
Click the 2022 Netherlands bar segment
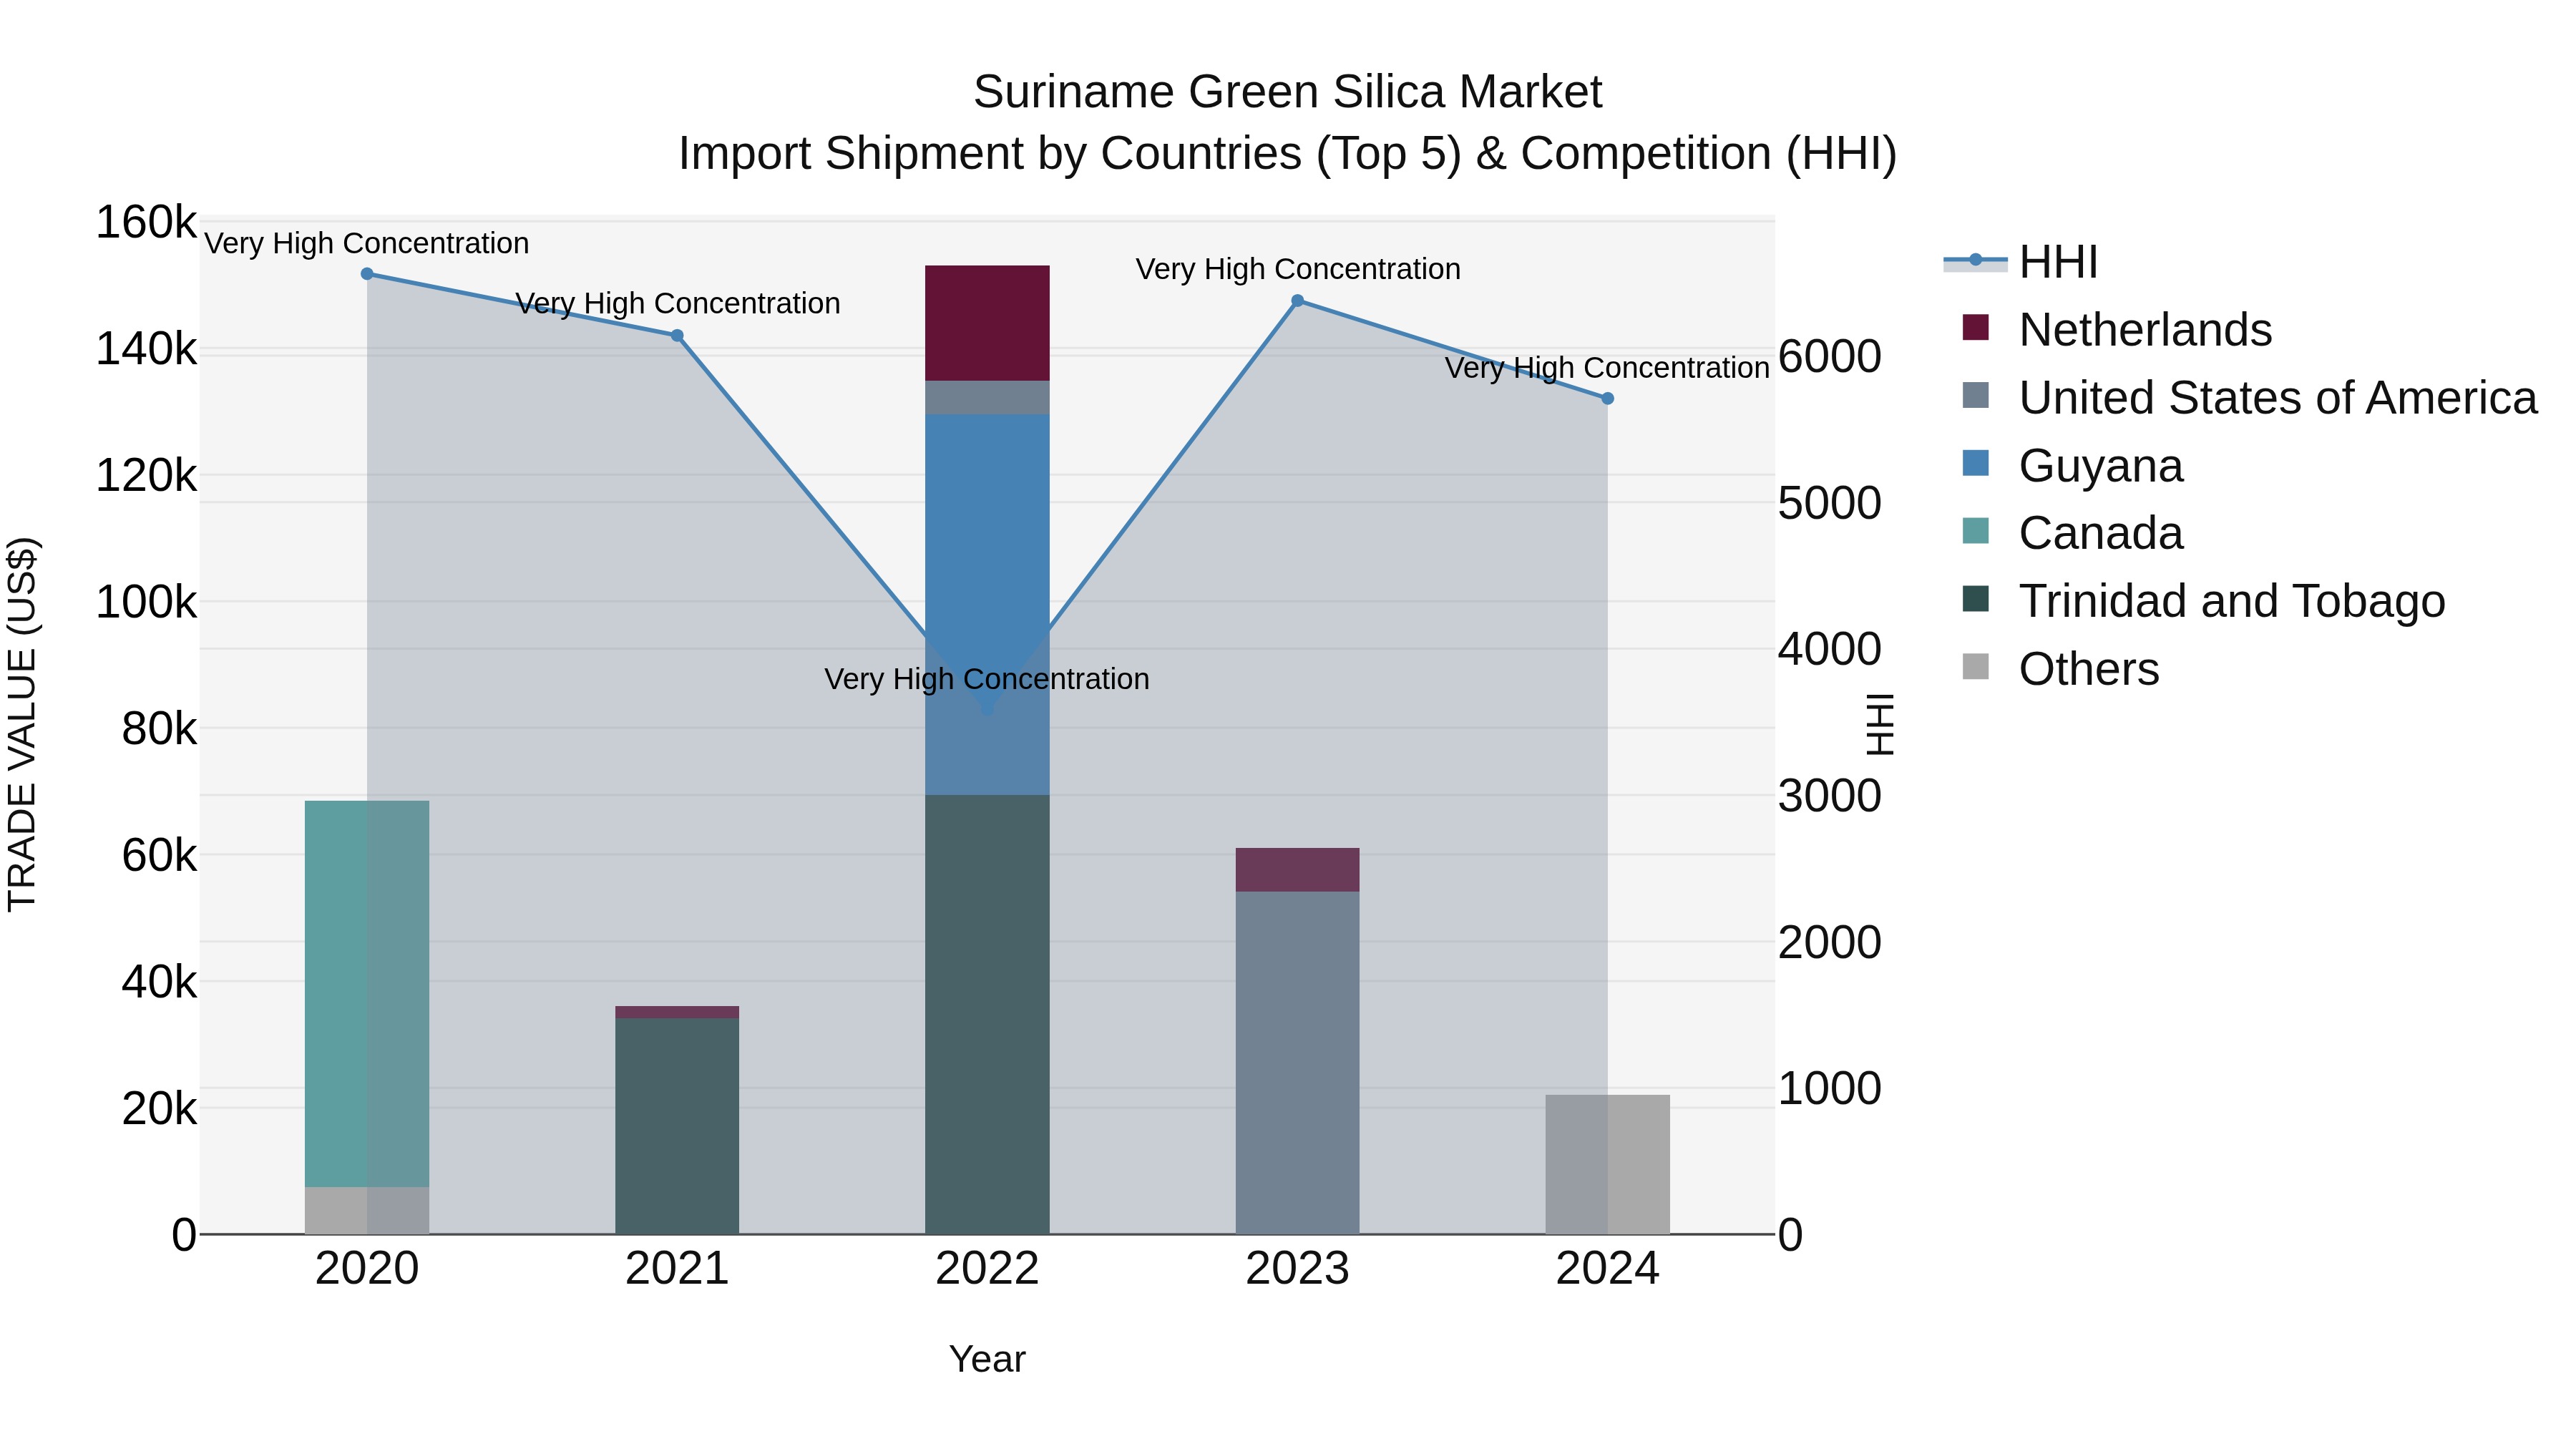click(x=987, y=323)
